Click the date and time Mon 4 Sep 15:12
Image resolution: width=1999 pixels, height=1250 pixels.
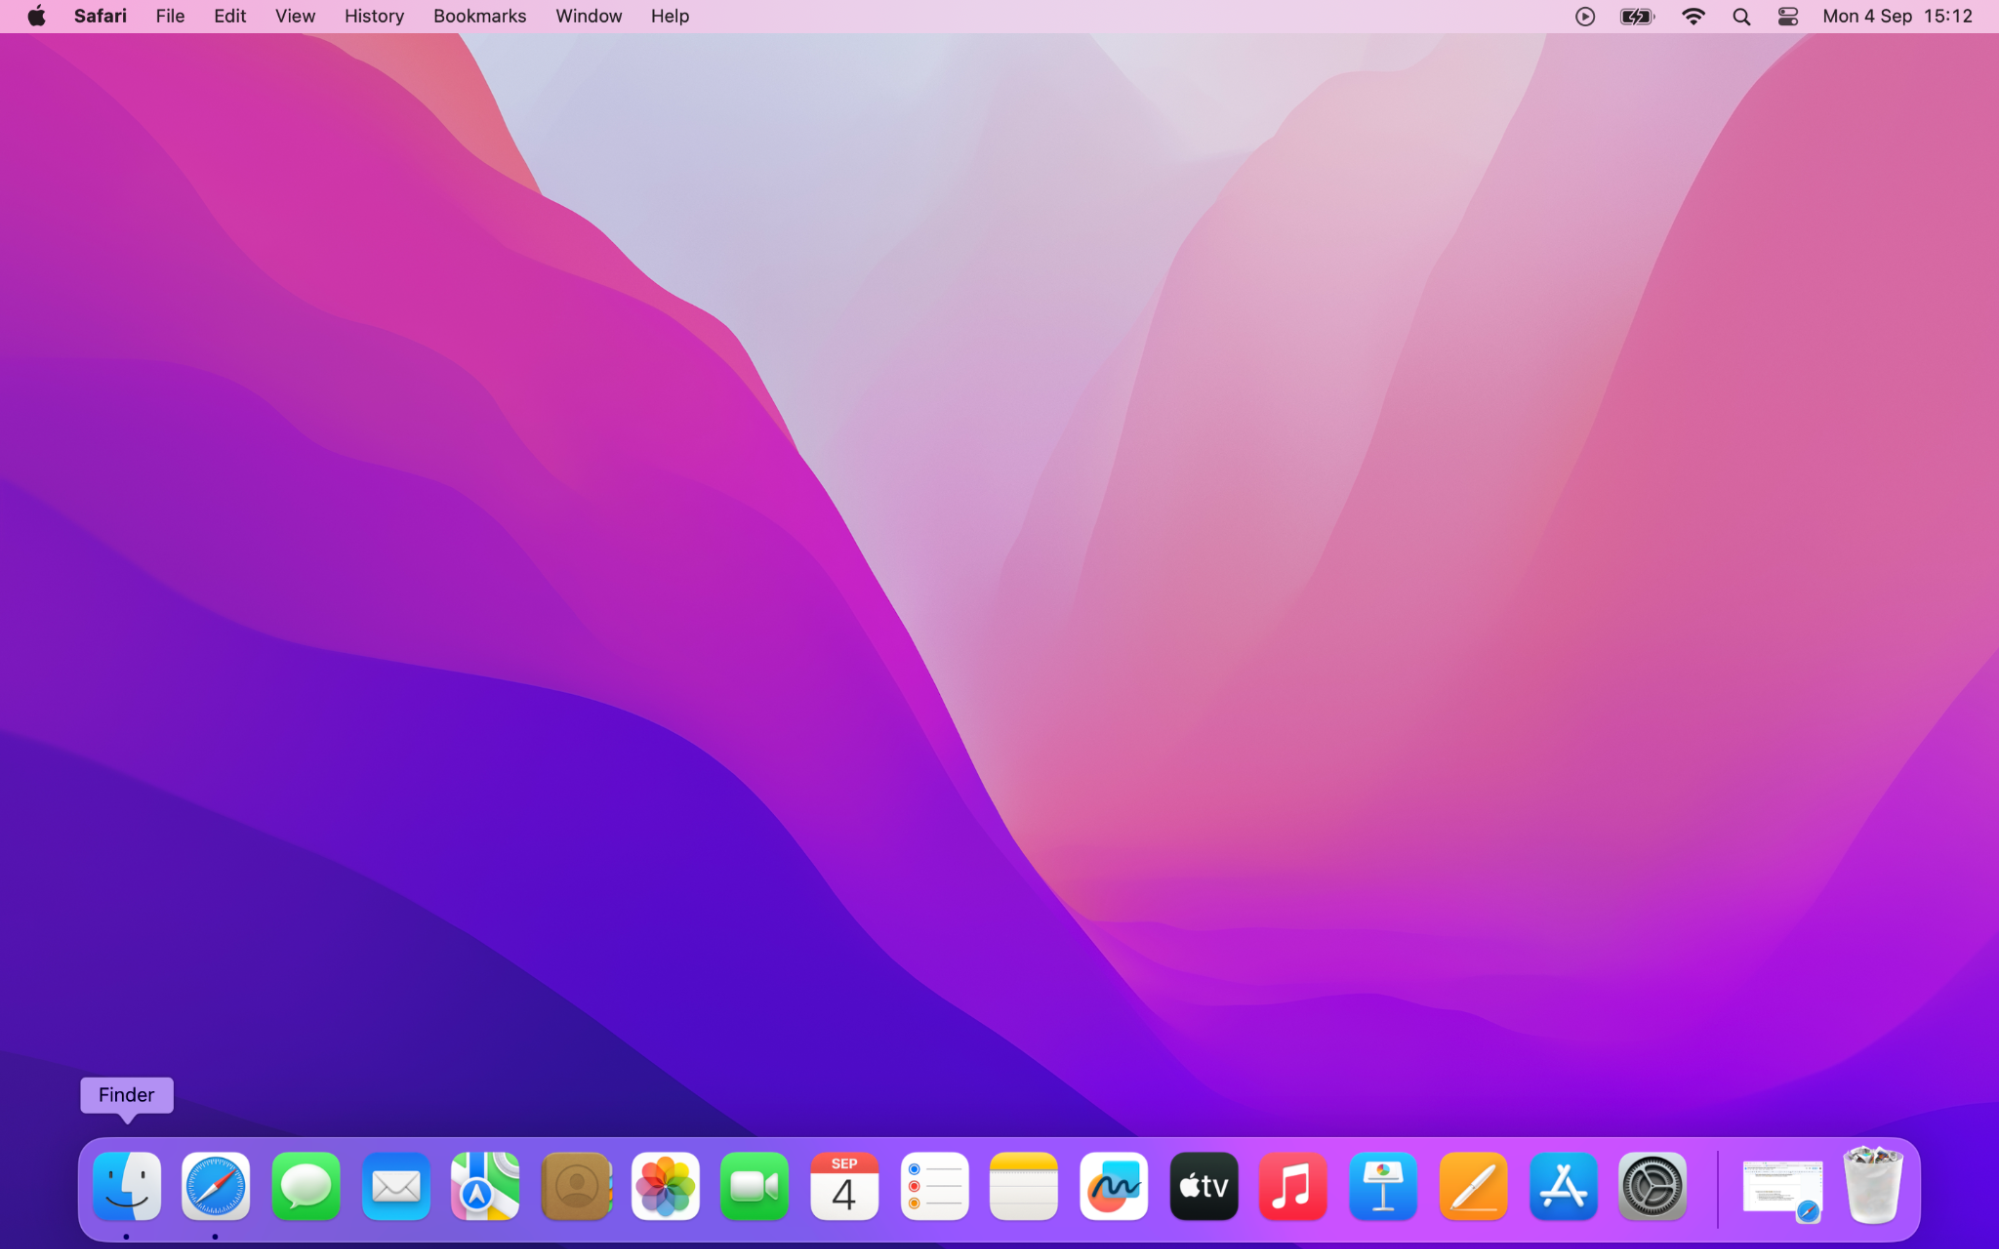point(1897,16)
